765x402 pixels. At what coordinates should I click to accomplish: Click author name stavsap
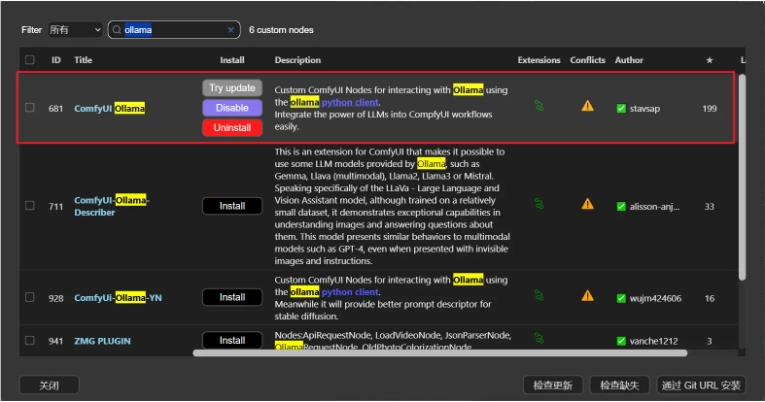644,109
